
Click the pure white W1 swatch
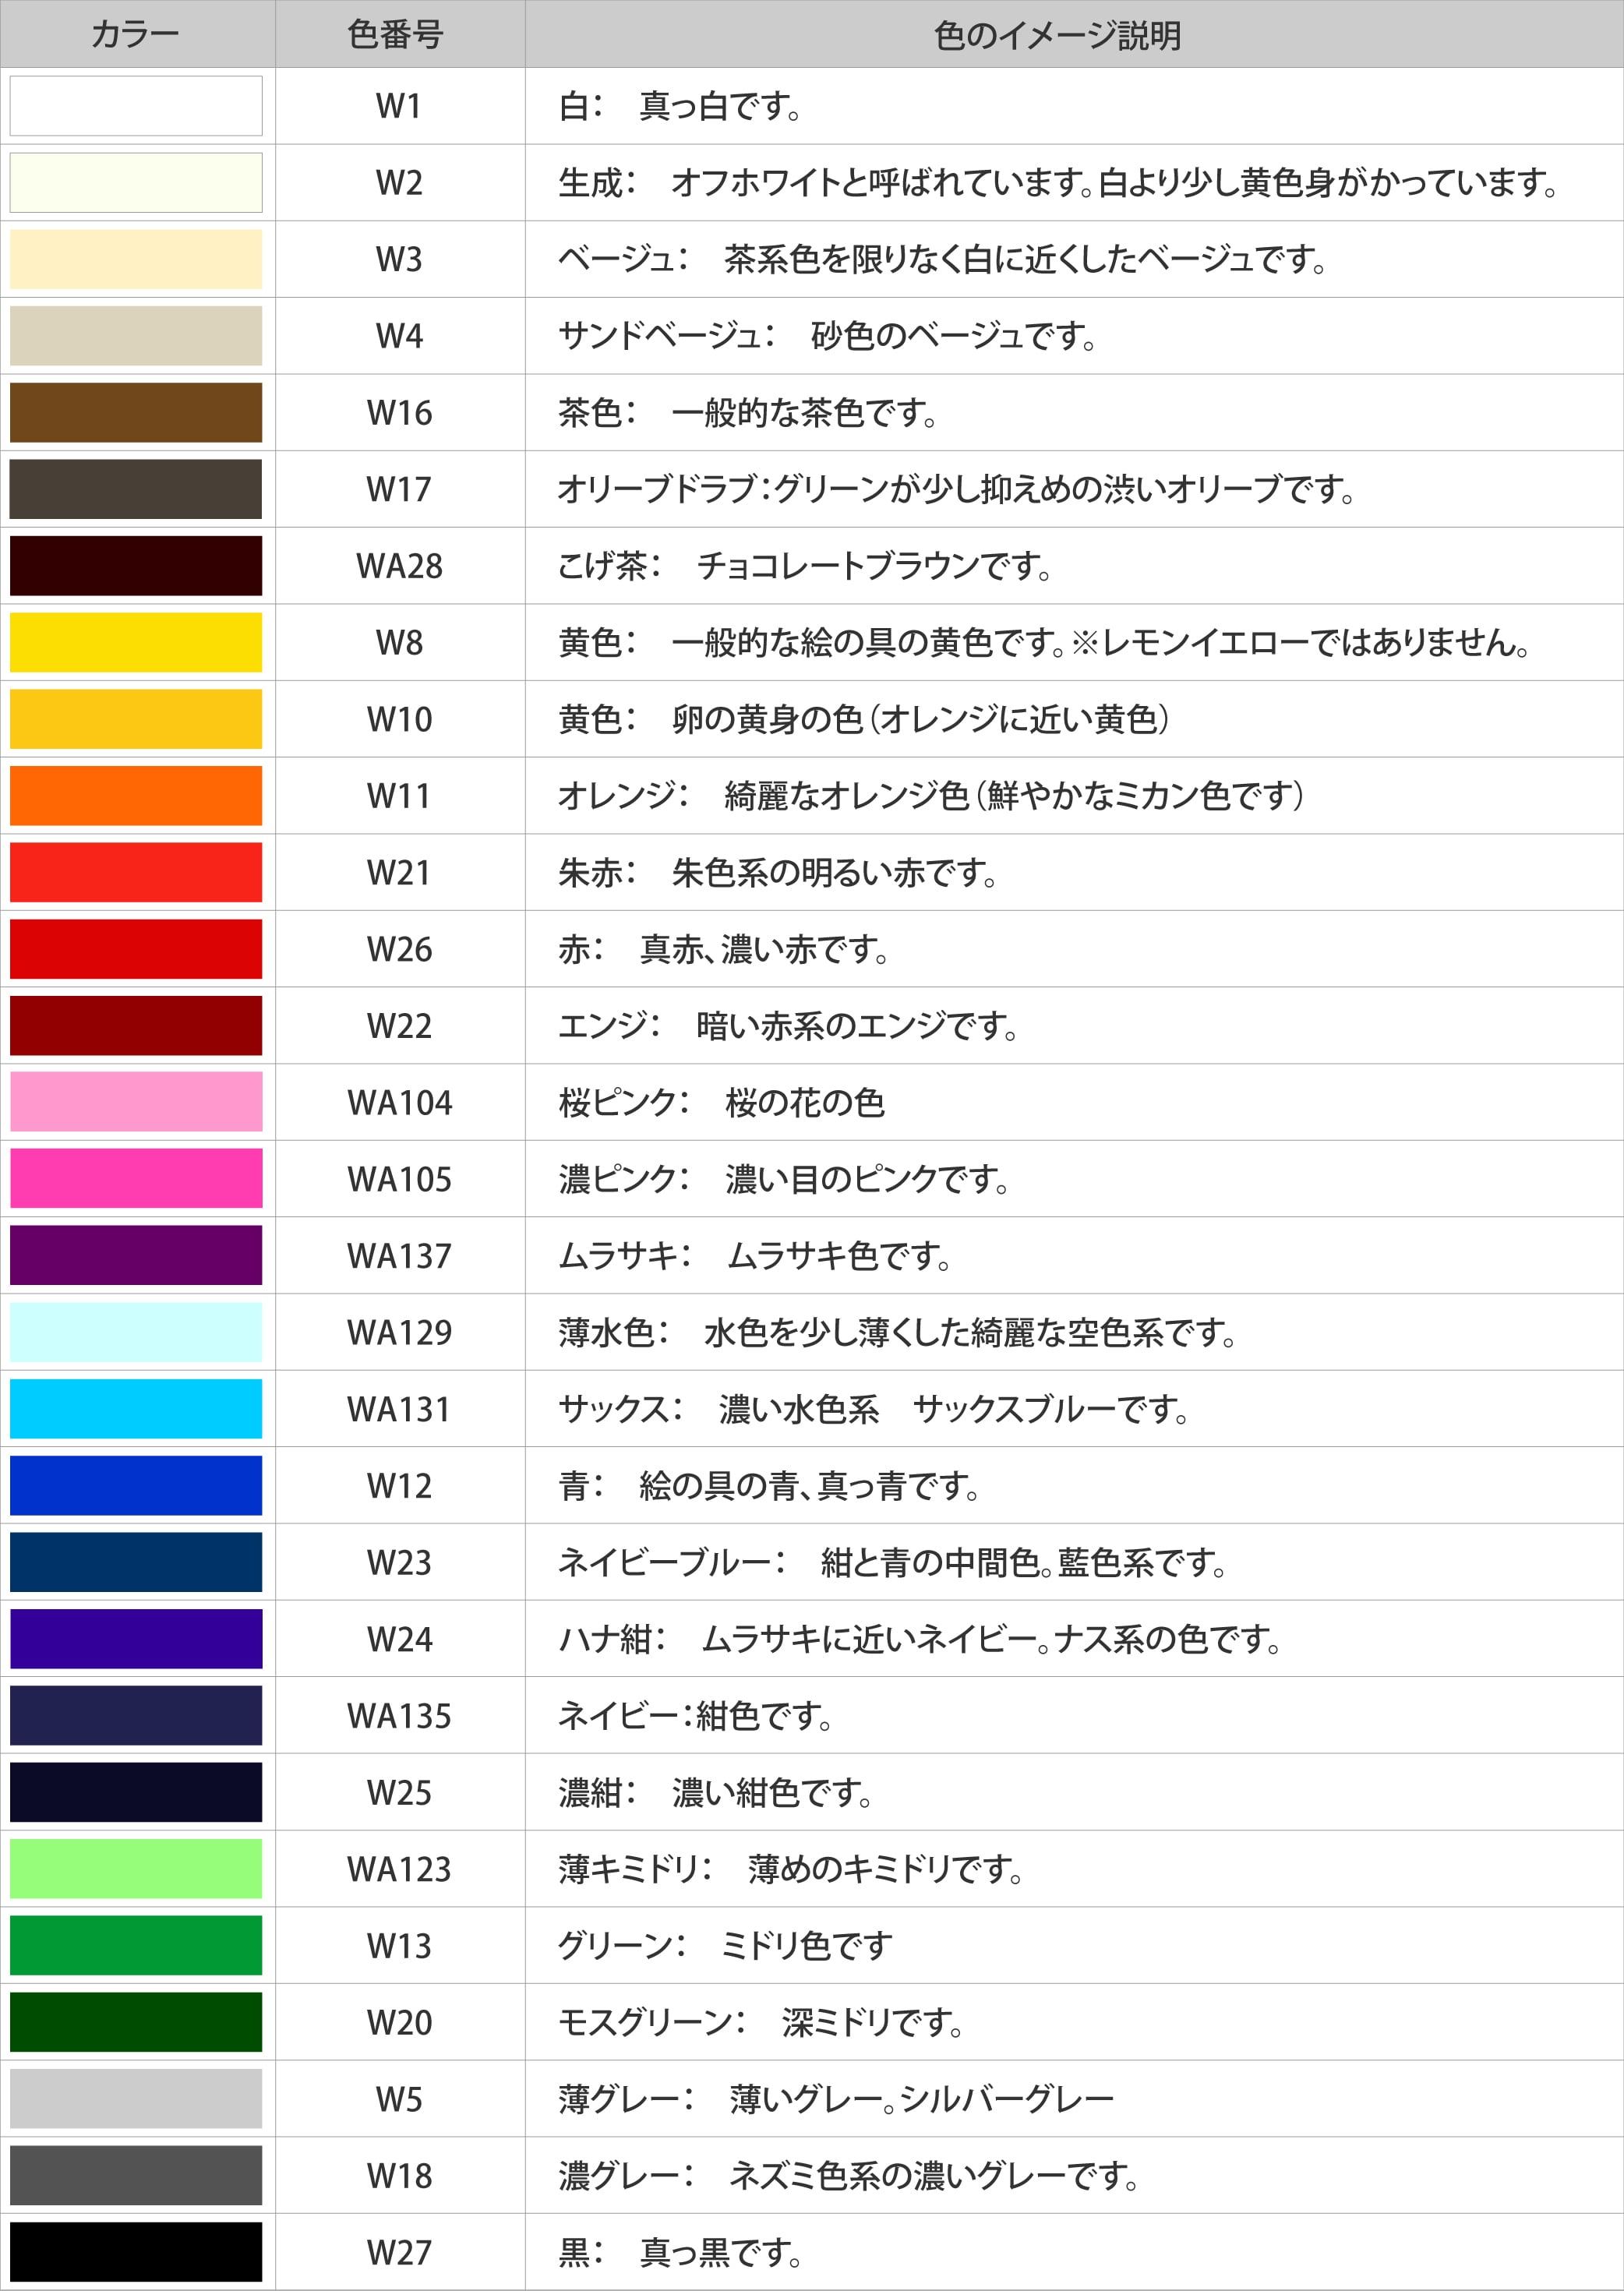[136, 105]
